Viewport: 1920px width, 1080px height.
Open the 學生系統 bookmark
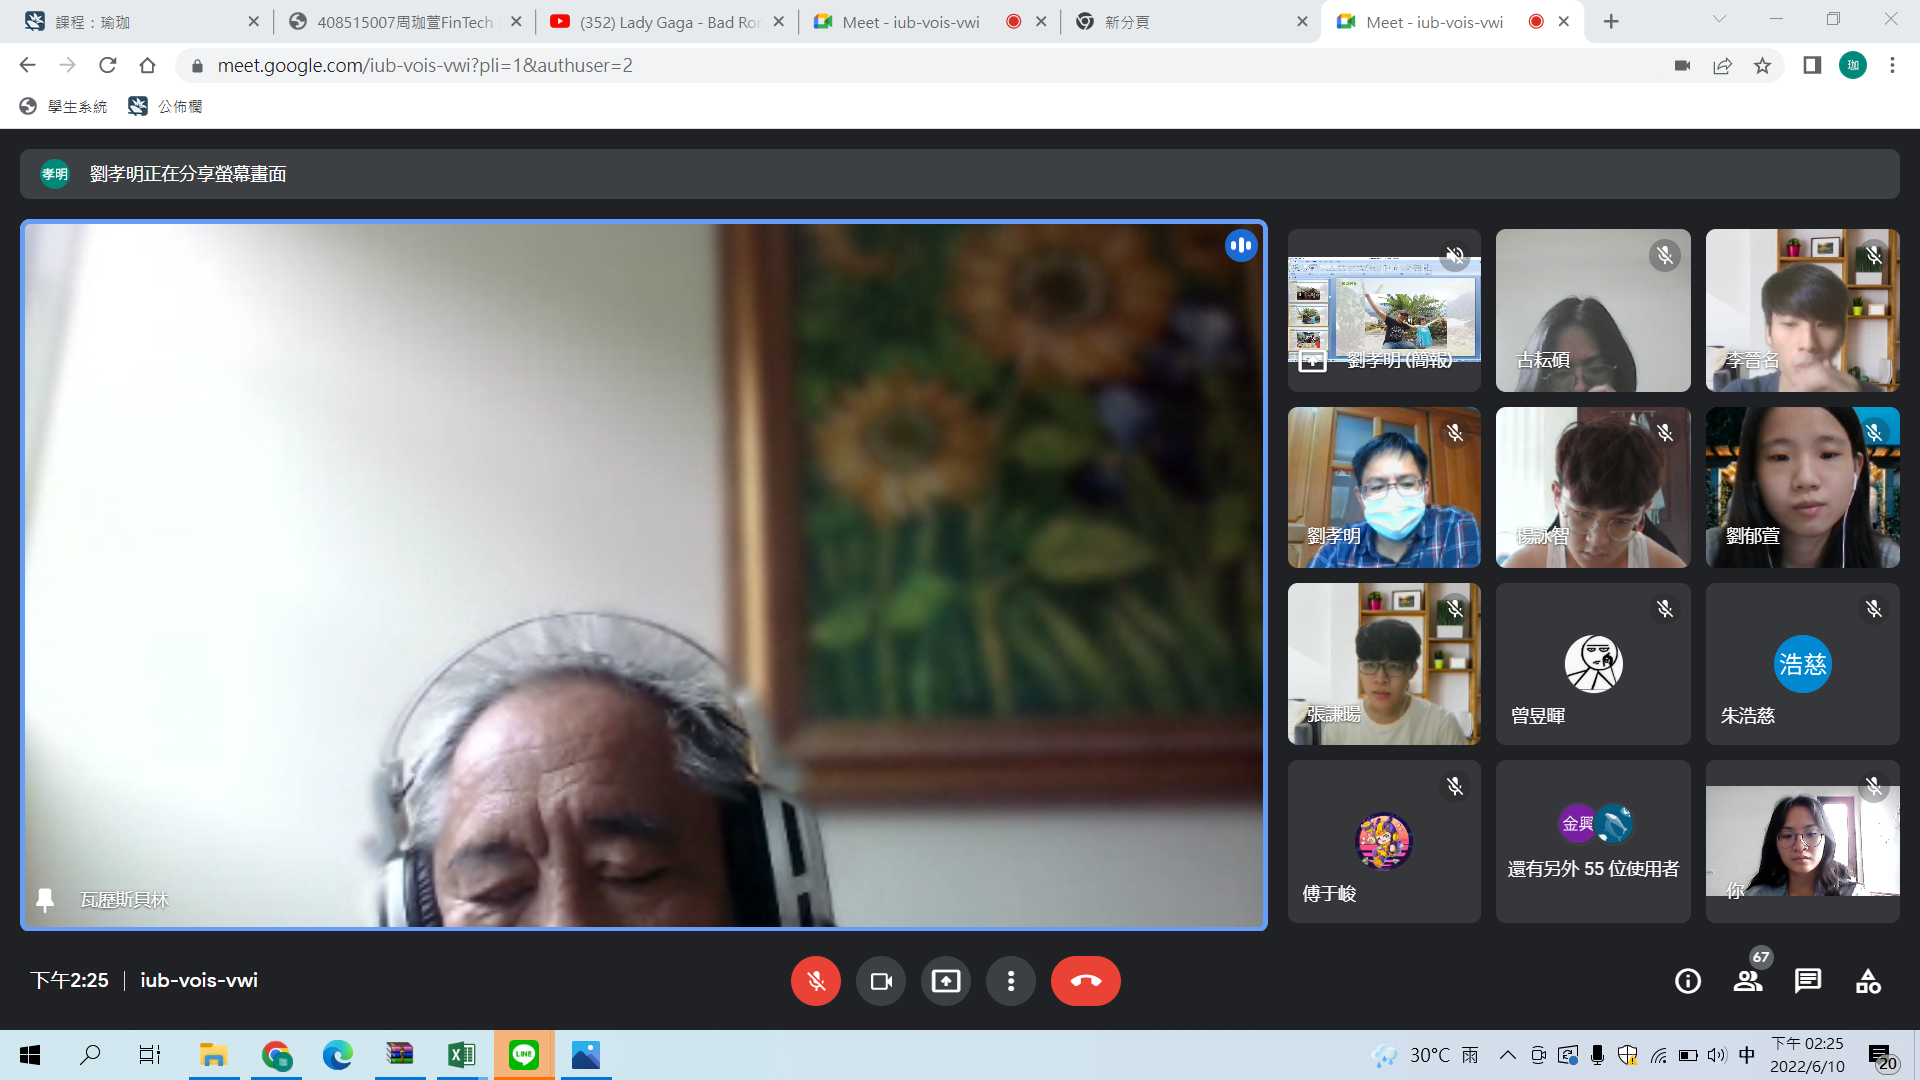click(64, 106)
